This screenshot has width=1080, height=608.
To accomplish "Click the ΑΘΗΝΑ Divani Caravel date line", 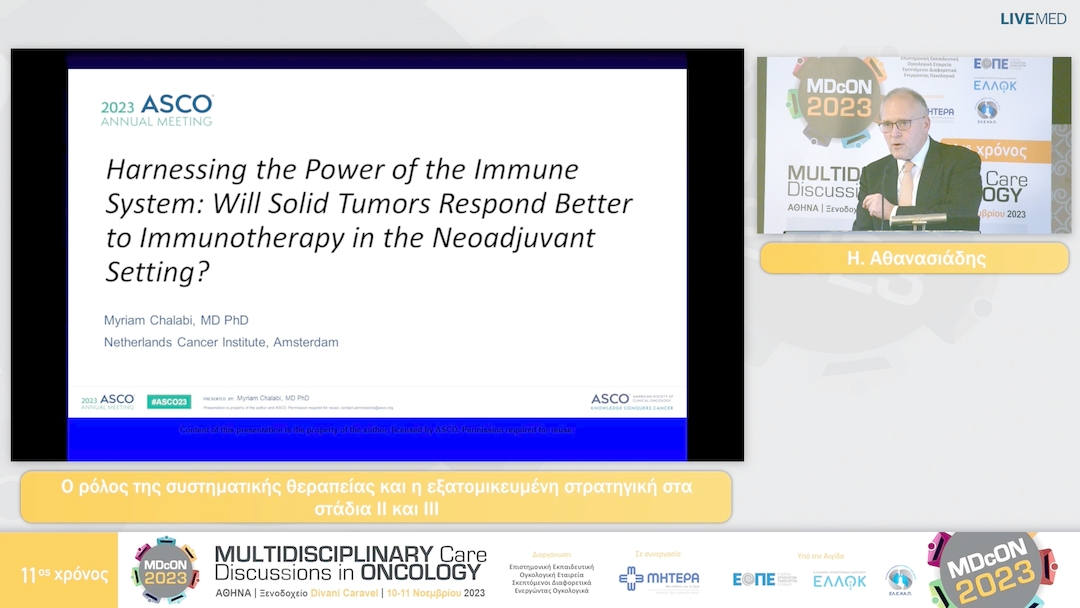I will 350,593.
